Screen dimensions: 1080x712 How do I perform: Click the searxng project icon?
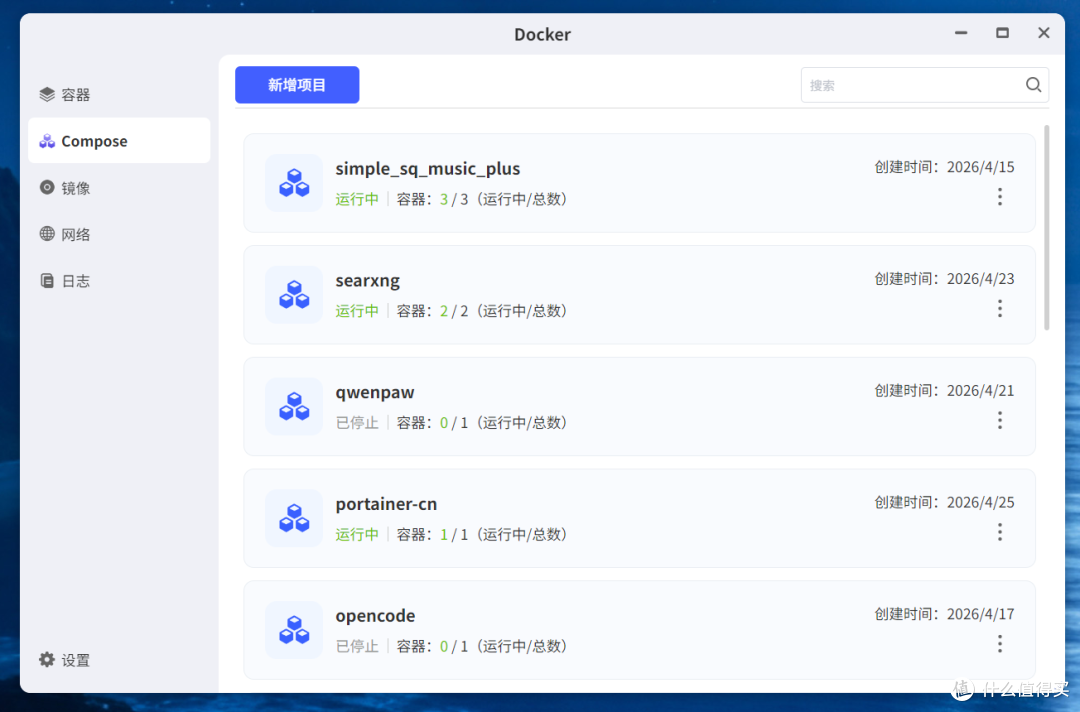[x=294, y=295]
